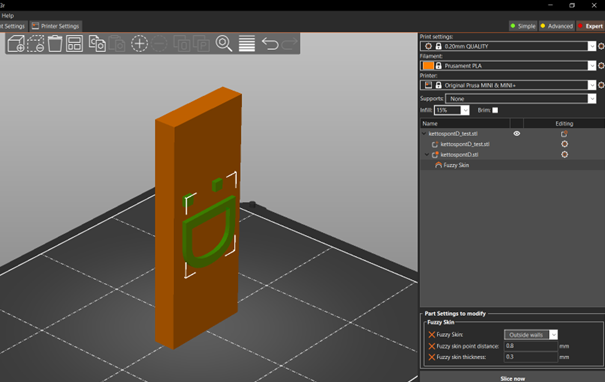Open the Supports dropdown showing None
605x382 pixels.
[x=591, y=99]
